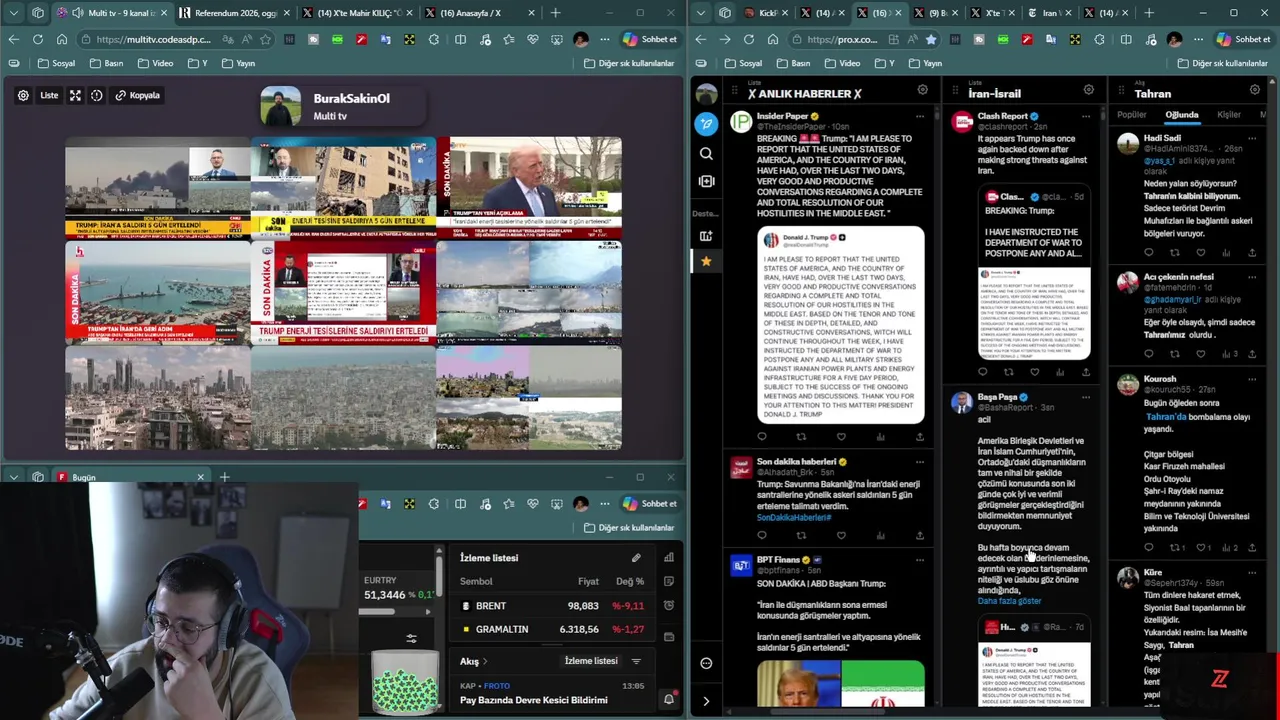Go back in right browser window
The image size is (1280, 720).
701,39
